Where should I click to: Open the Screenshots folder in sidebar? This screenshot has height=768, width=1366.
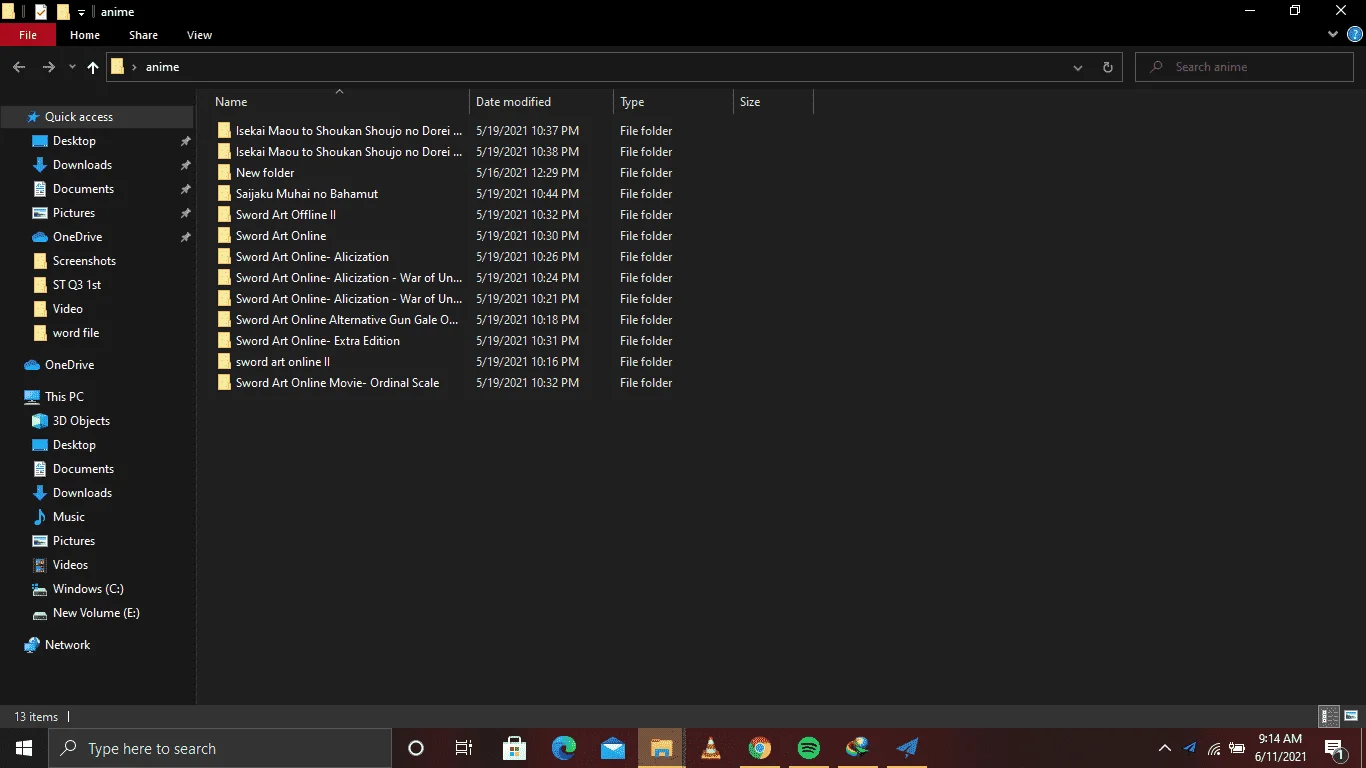tap(84, 261)
